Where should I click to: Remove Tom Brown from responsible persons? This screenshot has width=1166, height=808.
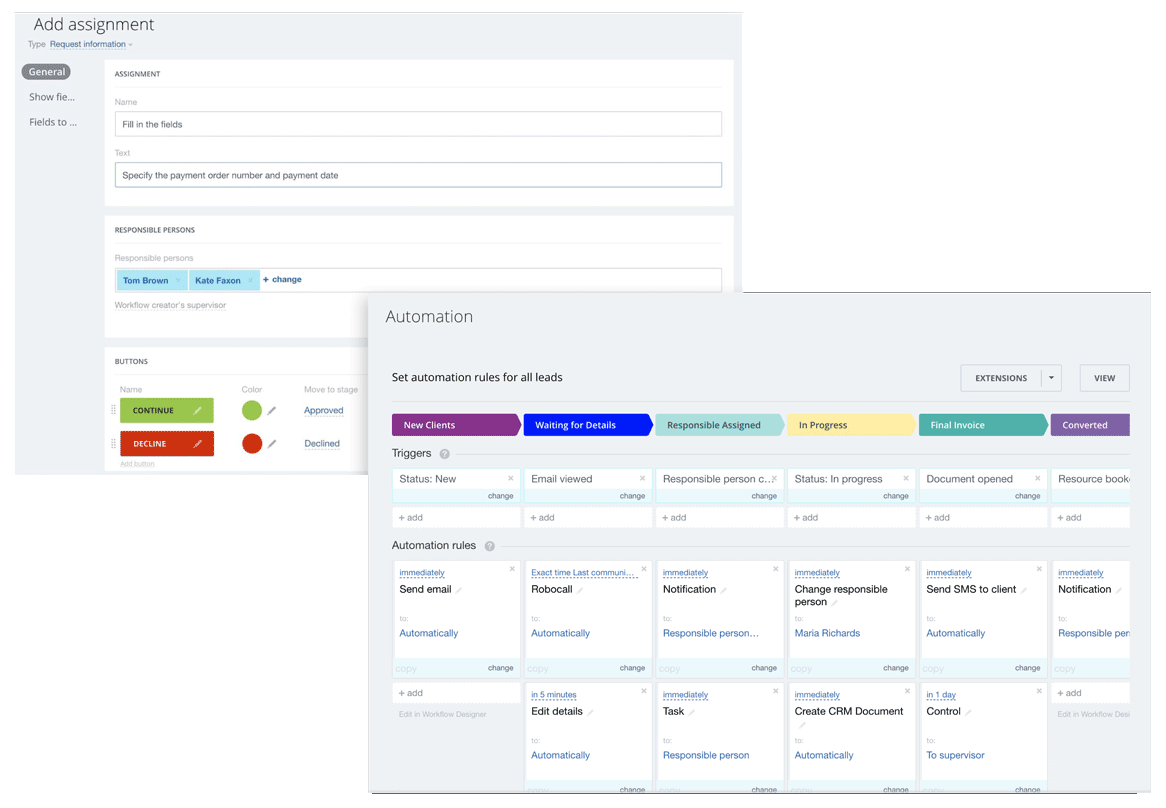pyautogui.click(x=178, y=281)
